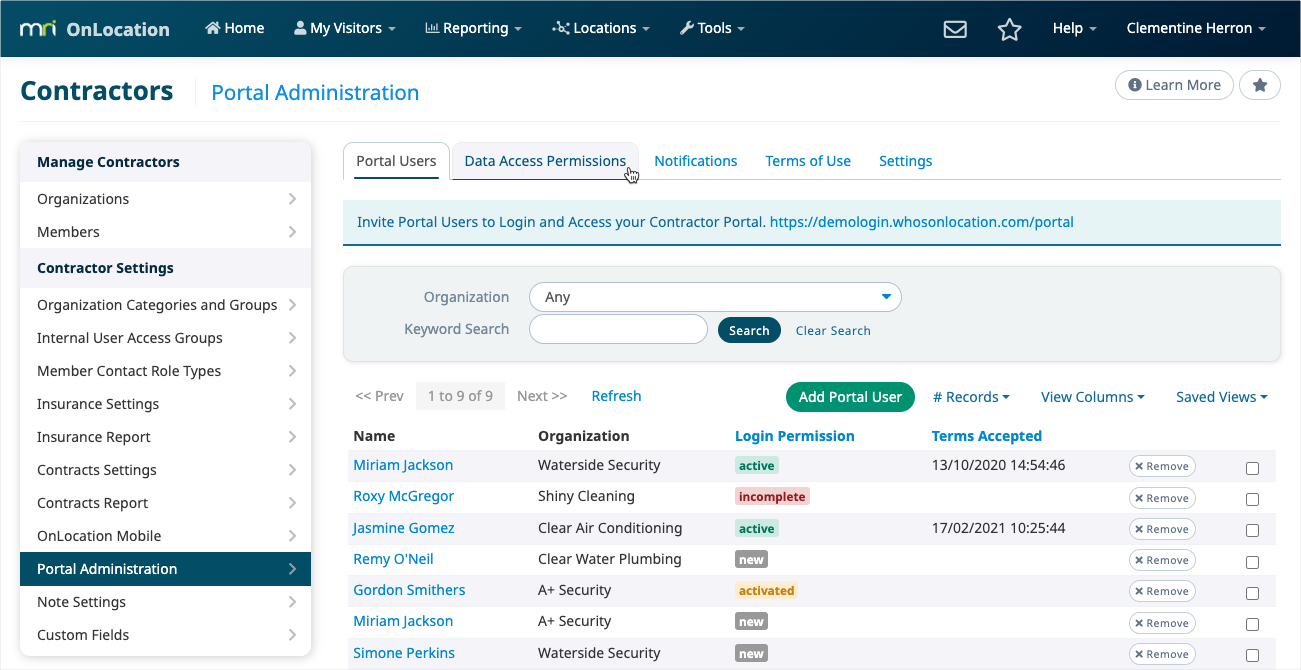Open Insurance Settings in sidebar

click(165, 404)
